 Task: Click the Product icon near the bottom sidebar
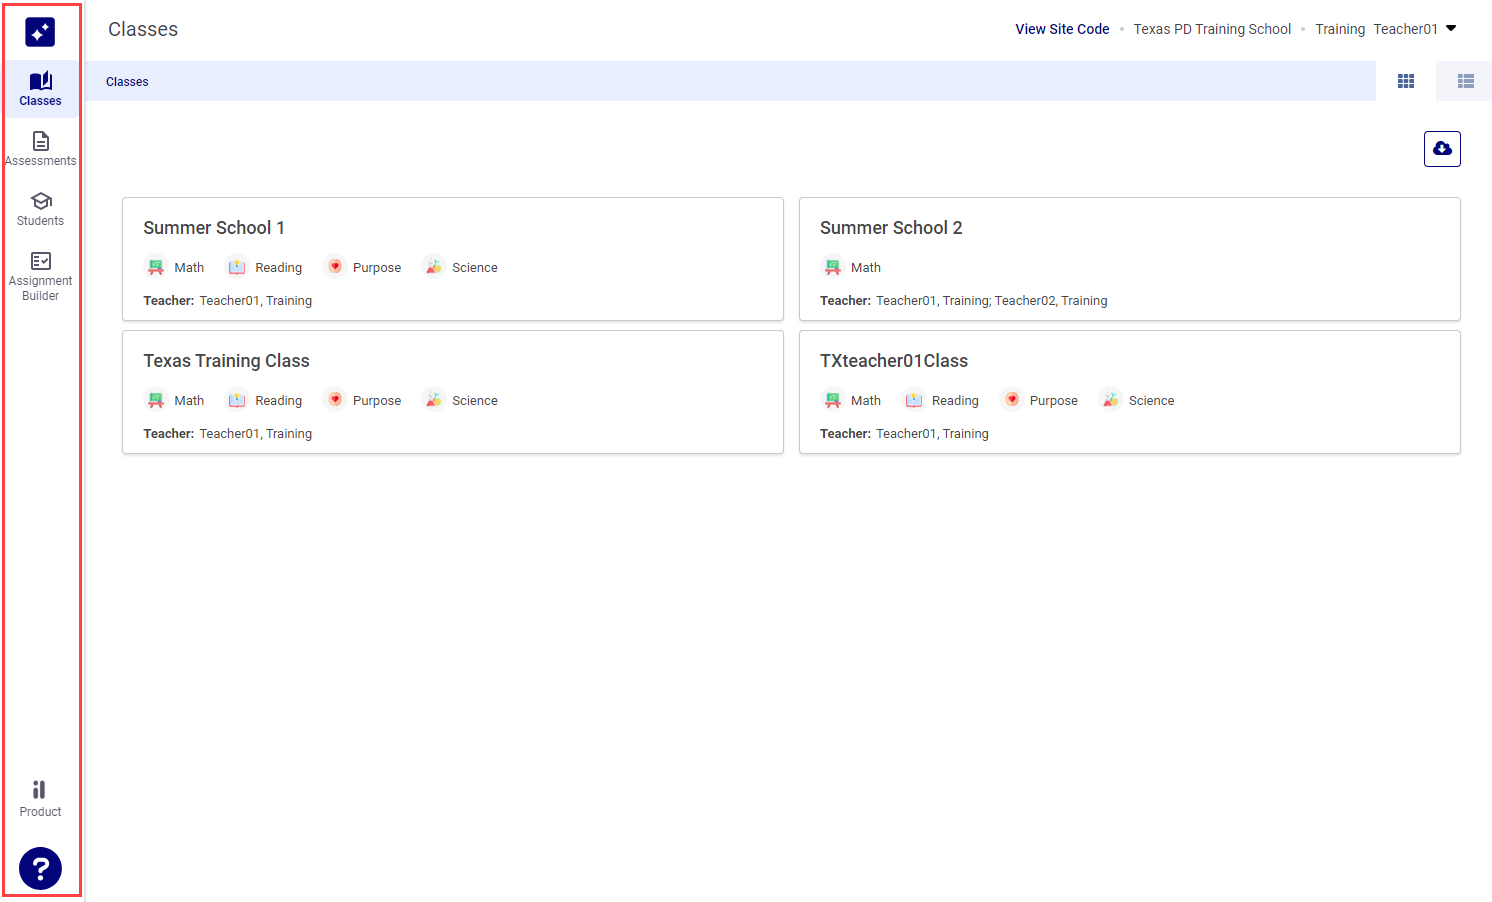[x=40, y=796]
